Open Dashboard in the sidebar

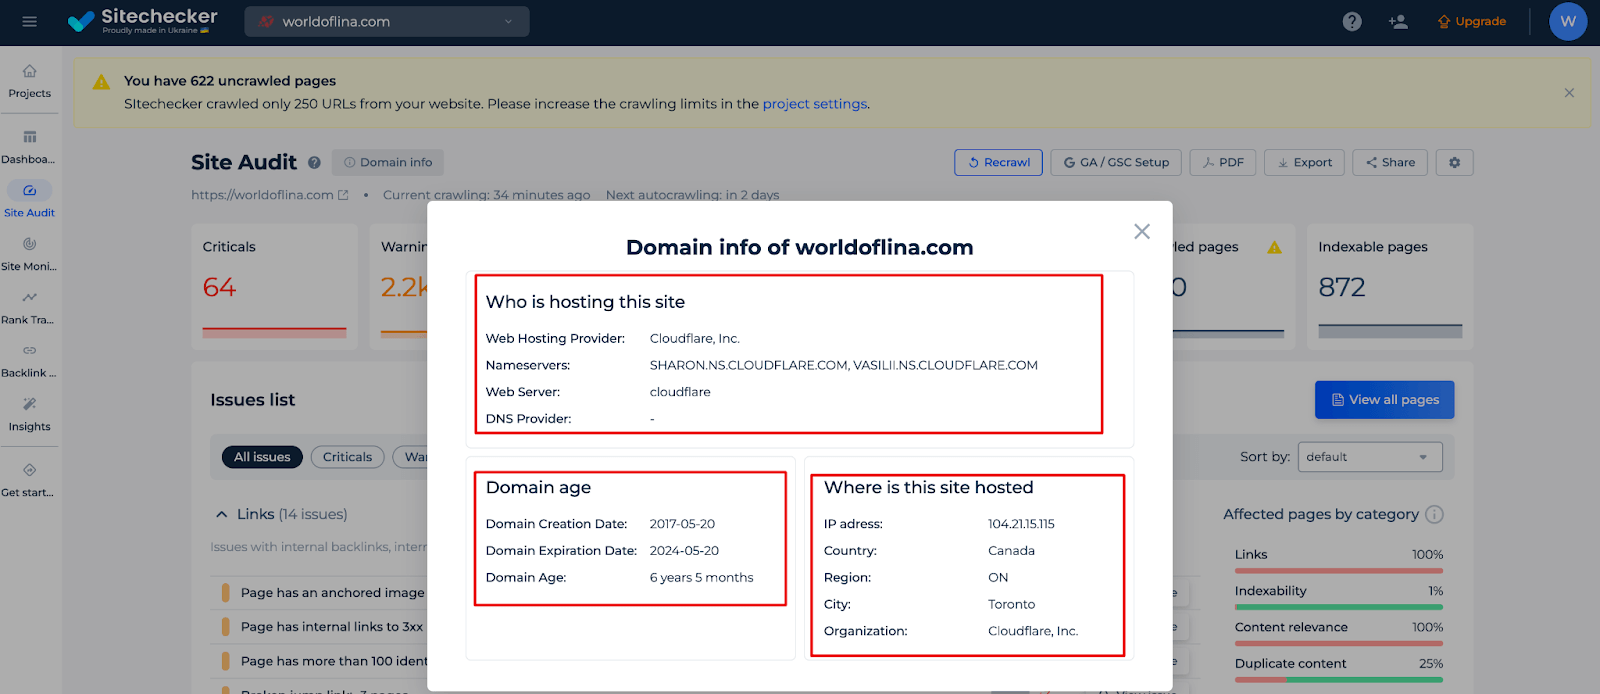click(30, 147)
